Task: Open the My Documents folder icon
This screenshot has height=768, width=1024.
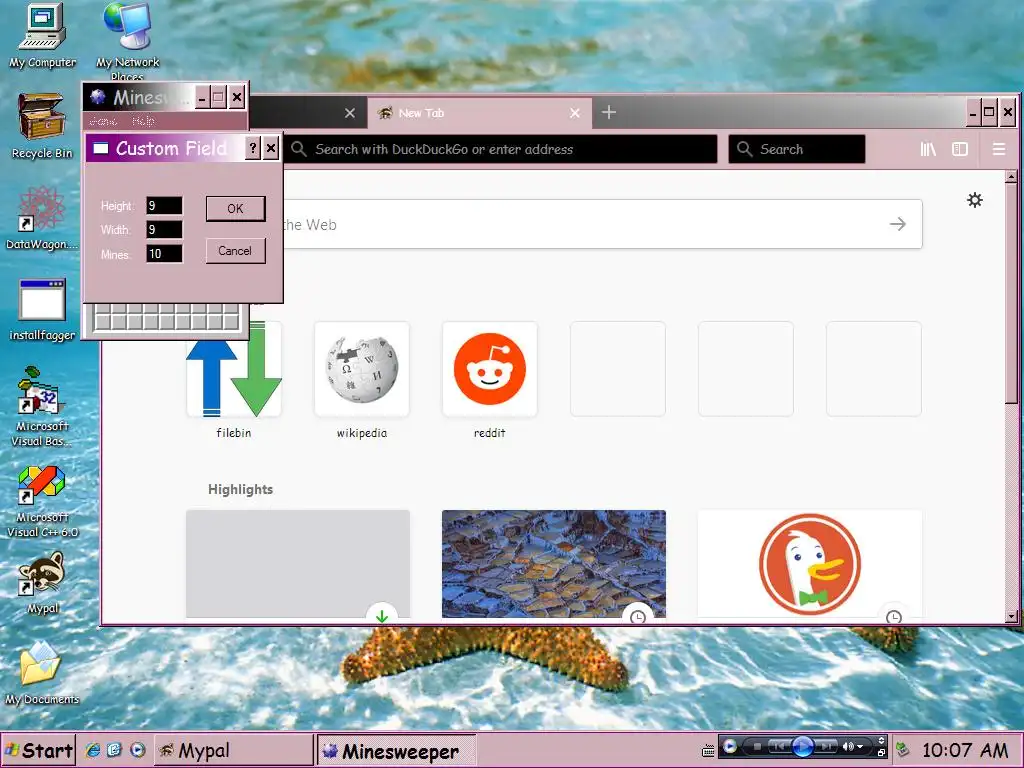Action: point(42,673)
